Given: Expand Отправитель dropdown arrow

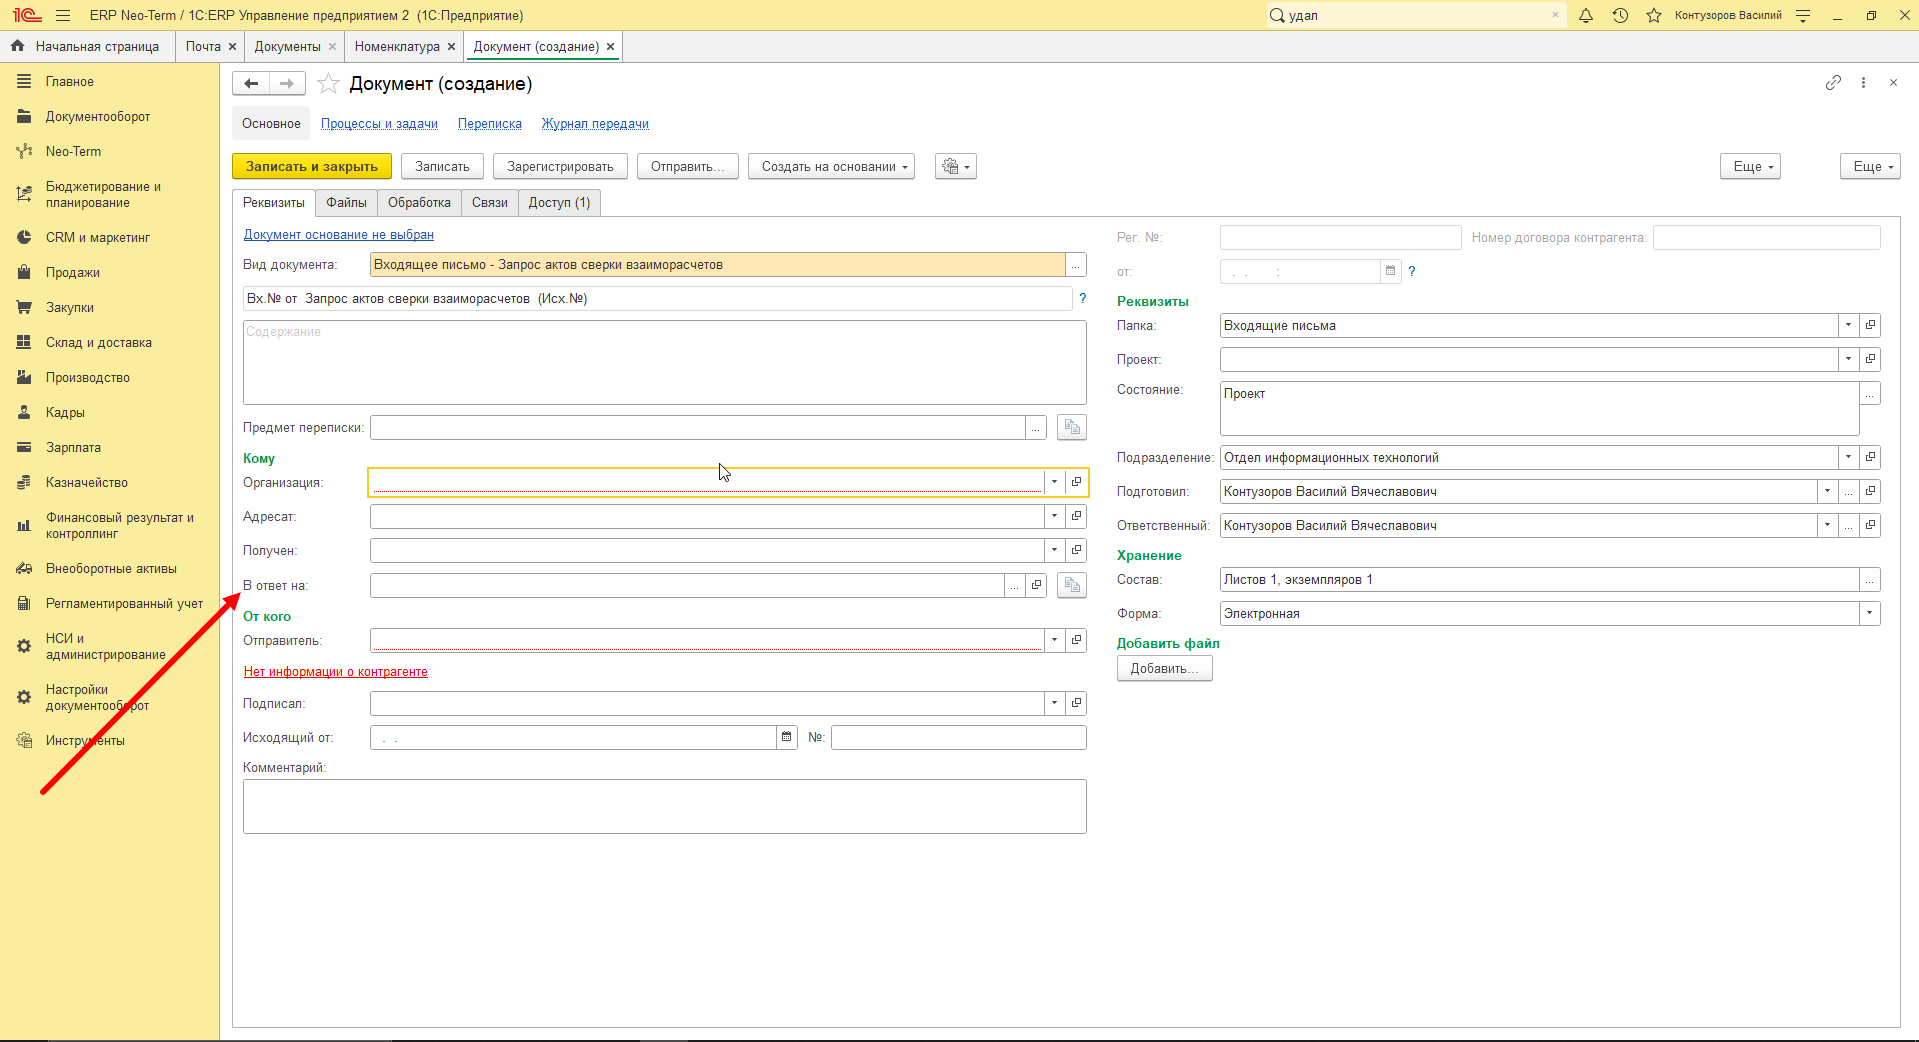Looking at the screenshot, I should pos(1054,640).
